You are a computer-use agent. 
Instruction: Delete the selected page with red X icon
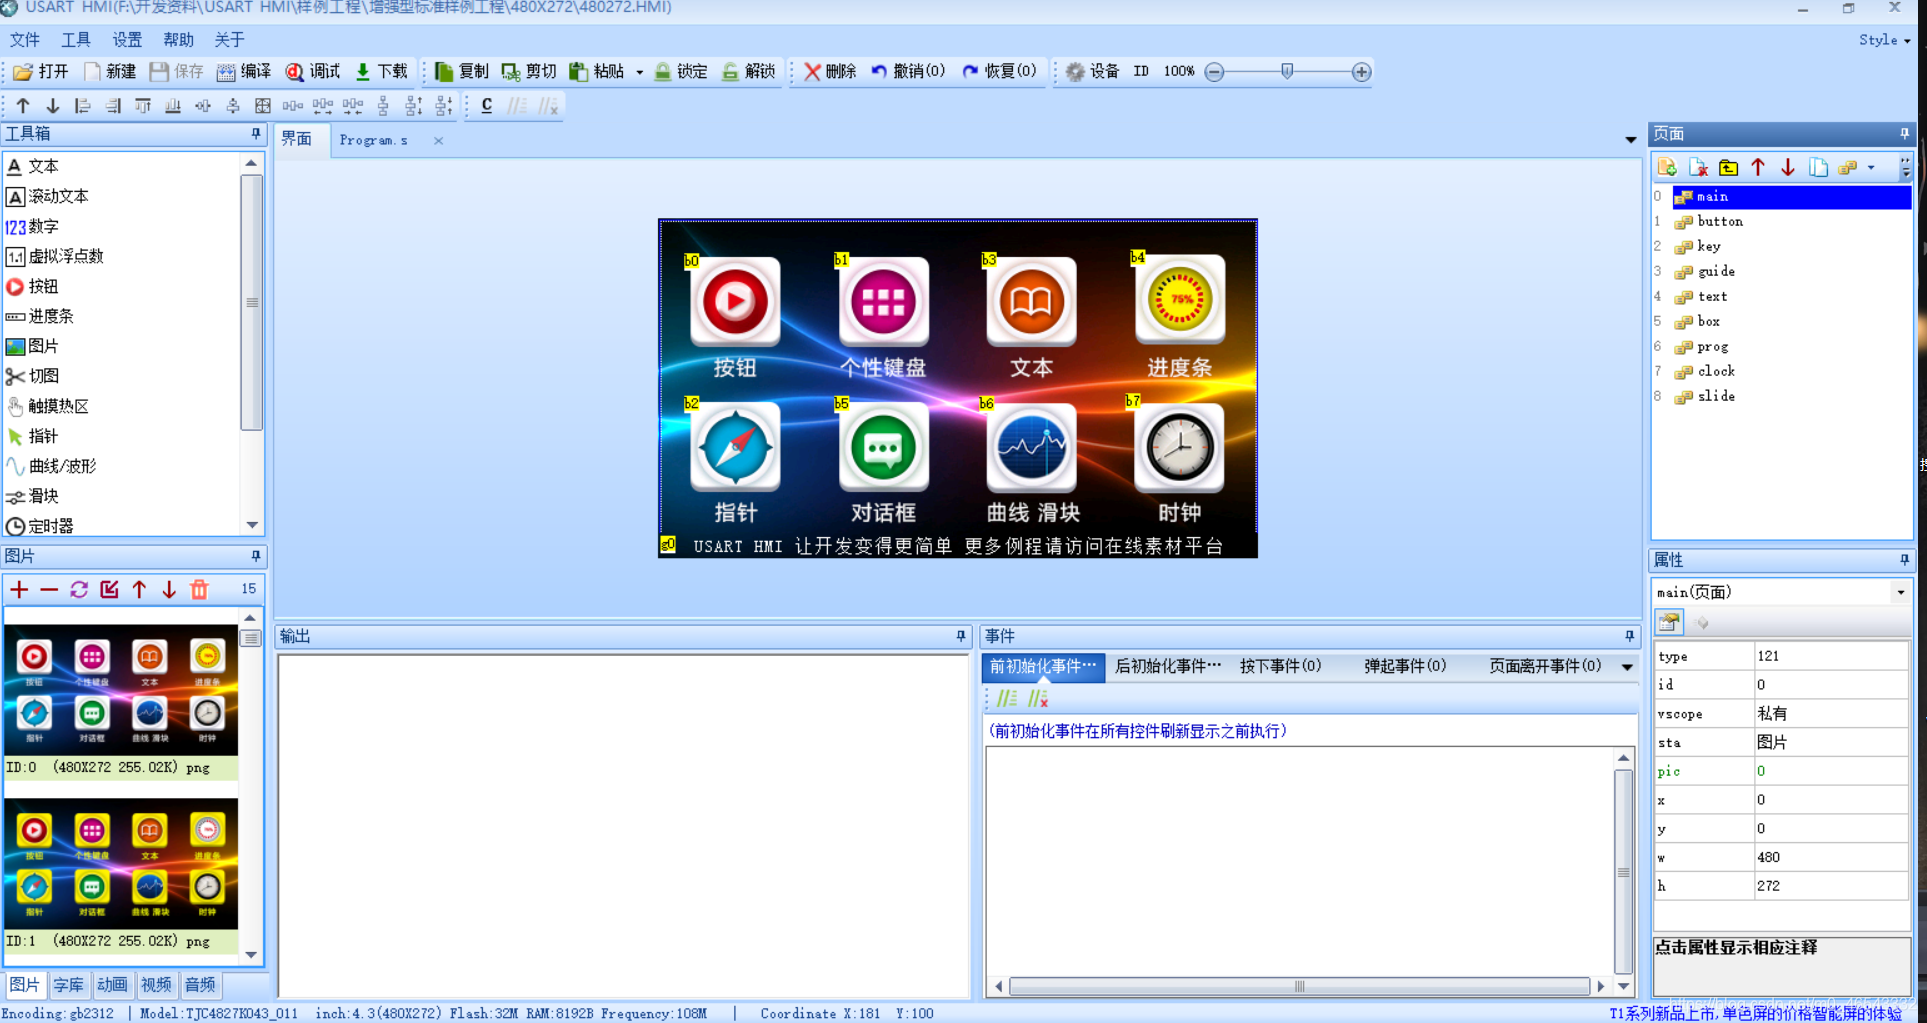(x=1698, y=167)
